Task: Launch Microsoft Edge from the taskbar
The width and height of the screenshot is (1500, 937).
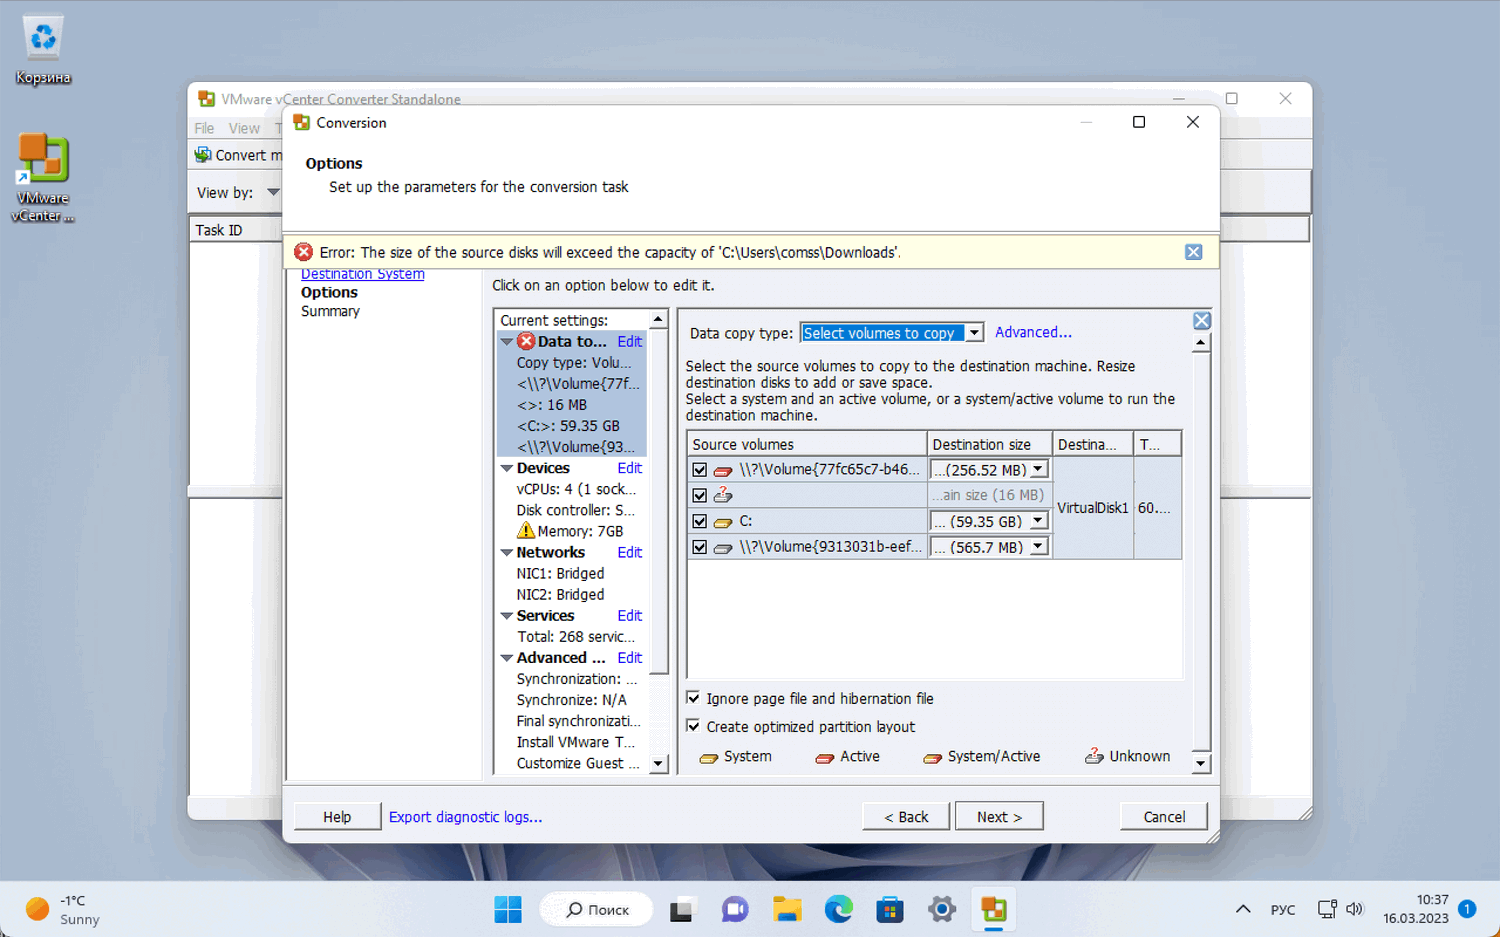Action: point(839,910)
